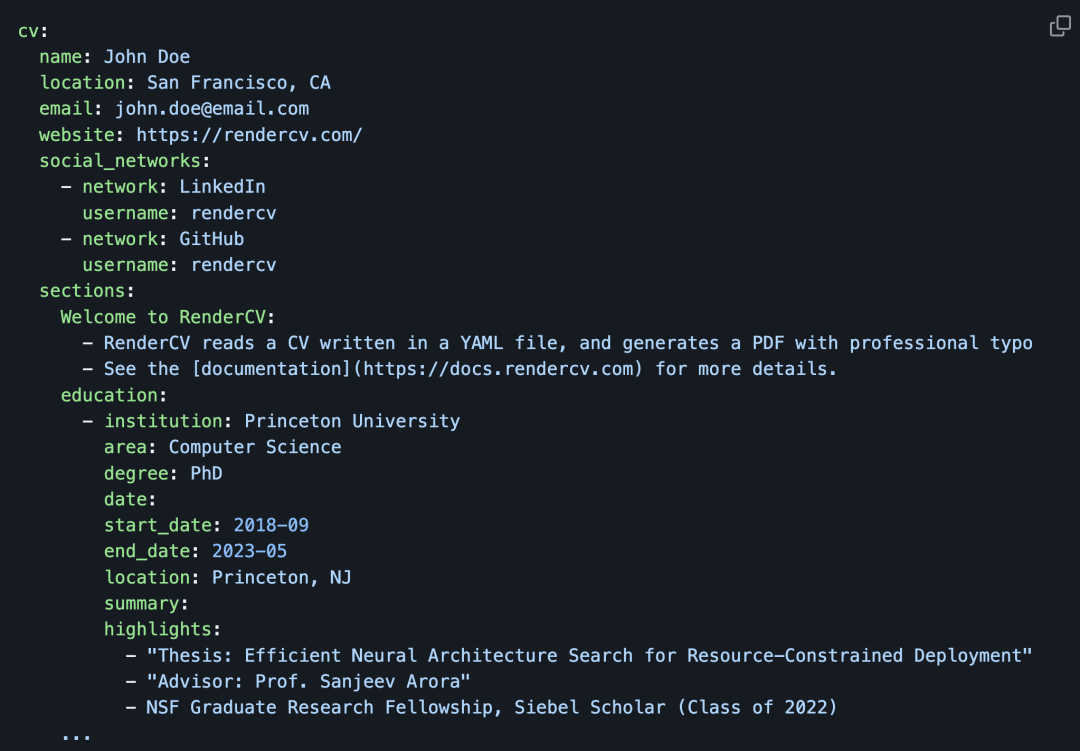Click the LinkedIn network value
The image size is (1080, 751).
pos(222,187)
